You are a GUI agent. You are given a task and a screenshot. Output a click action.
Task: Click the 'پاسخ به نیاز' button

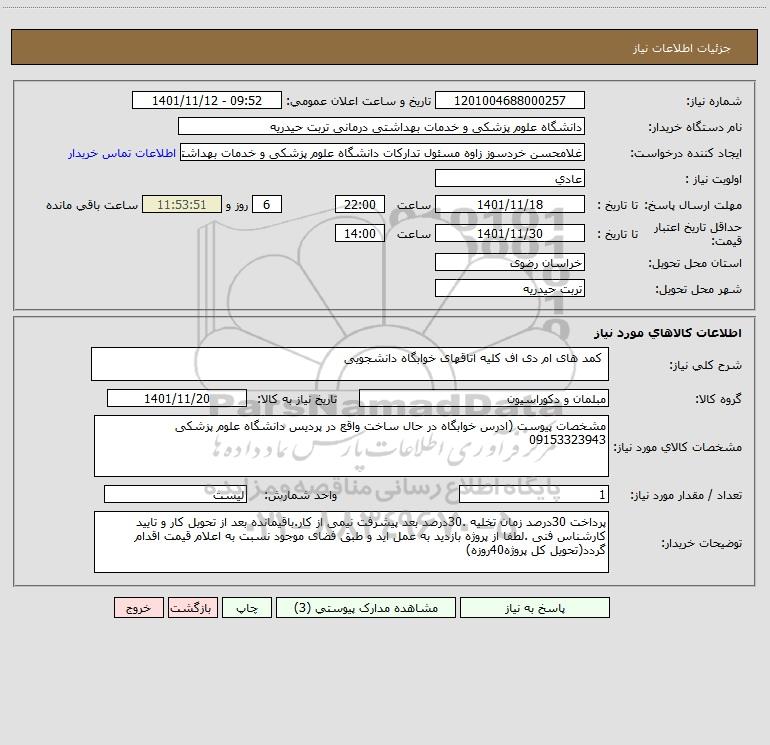tap(535, 608)
